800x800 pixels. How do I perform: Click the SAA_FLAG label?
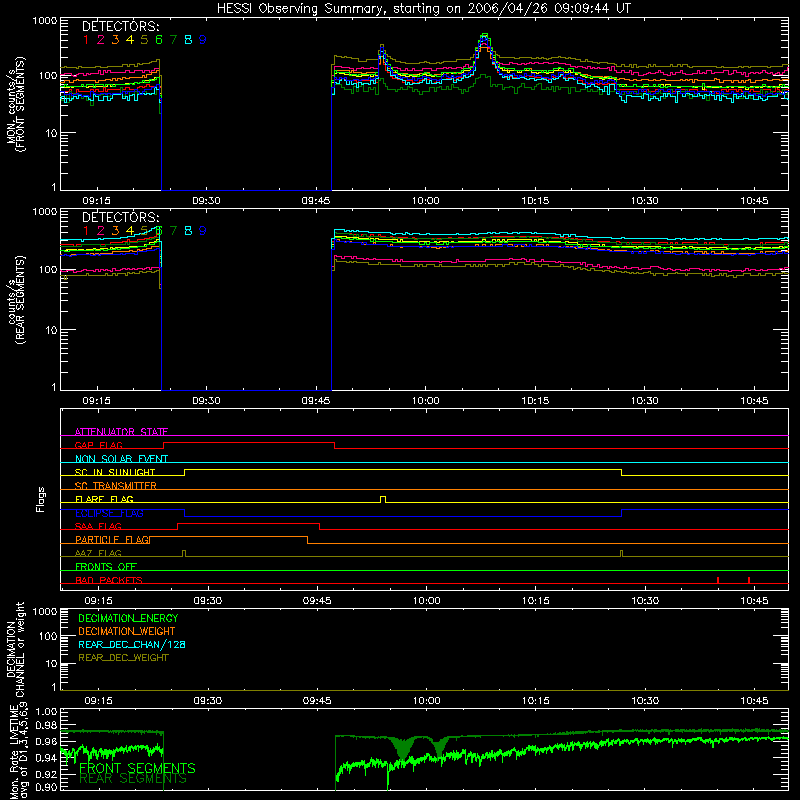(x=98, y=526)
